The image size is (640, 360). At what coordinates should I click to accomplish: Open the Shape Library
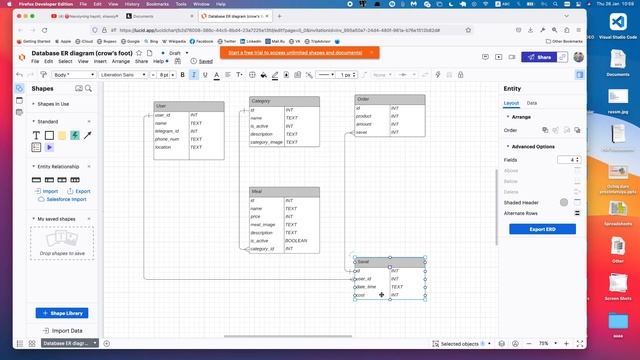tap(62, 313)
